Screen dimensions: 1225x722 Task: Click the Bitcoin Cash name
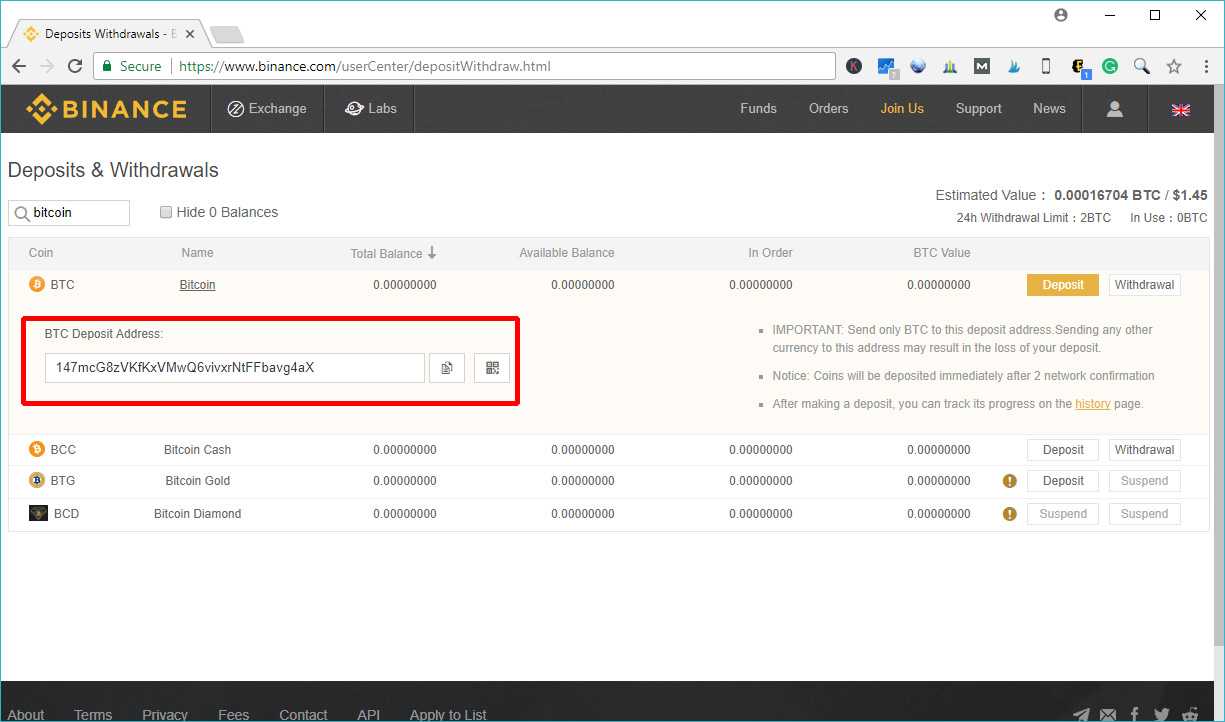pos(197,450)
